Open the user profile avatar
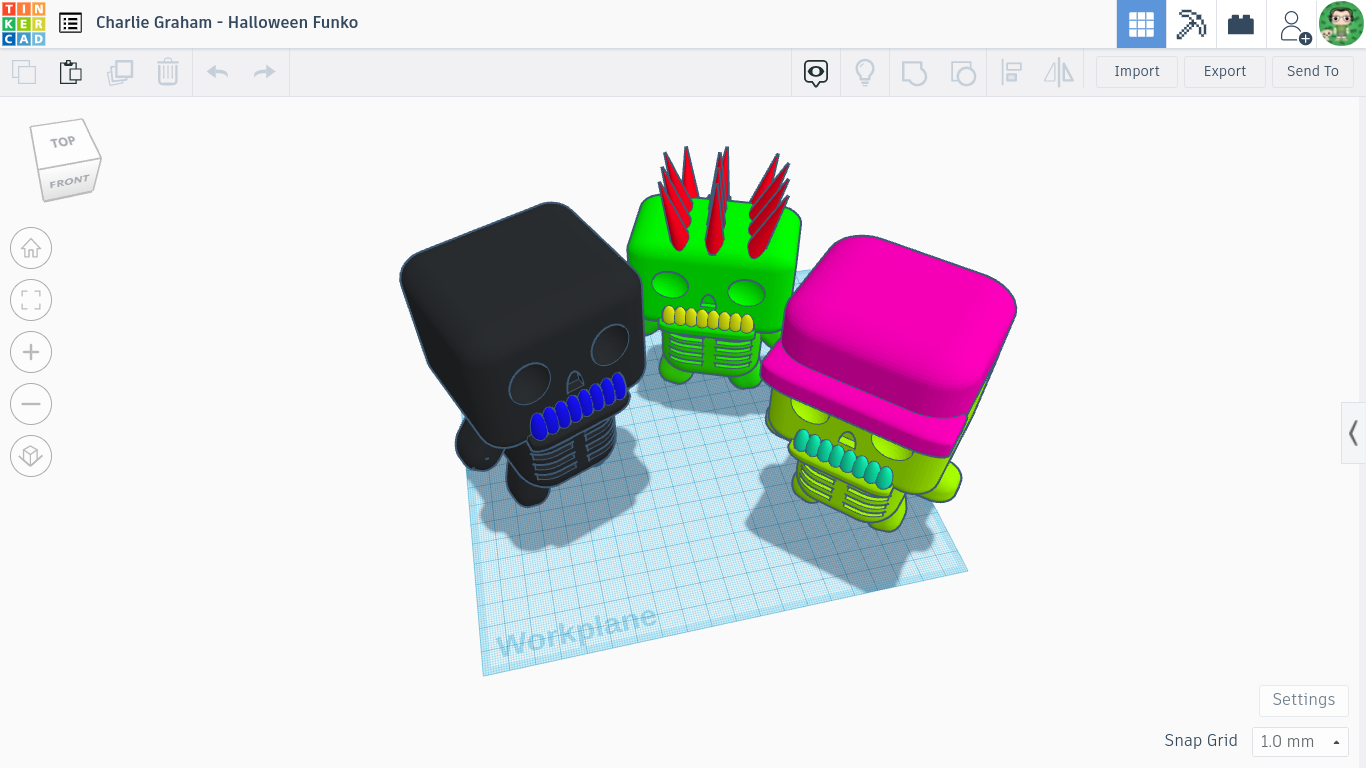The width and height of the screenshot is (1366, 768). 1341,24
